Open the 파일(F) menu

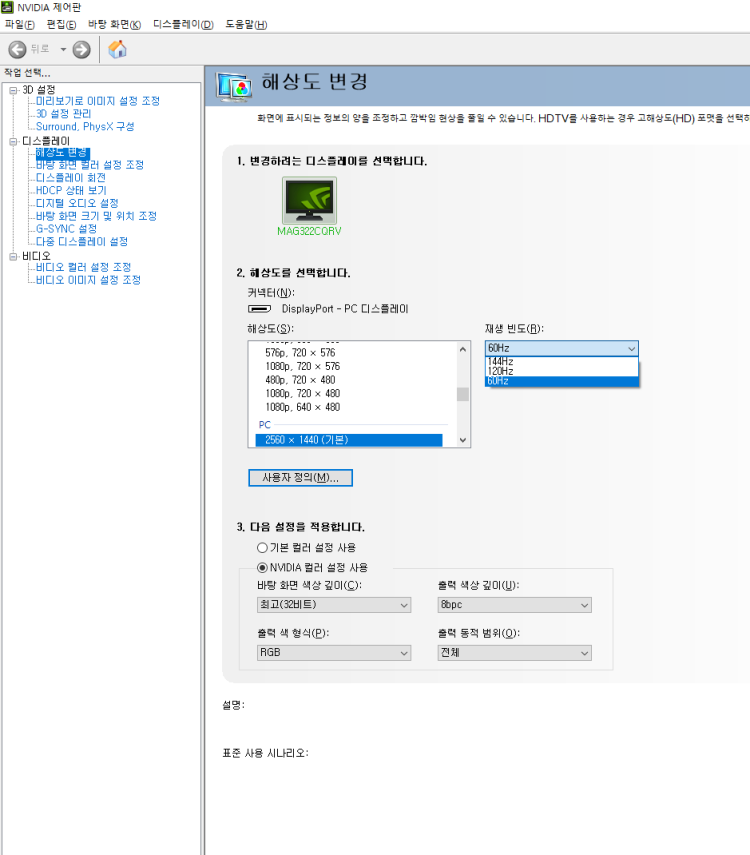point(20,25)
